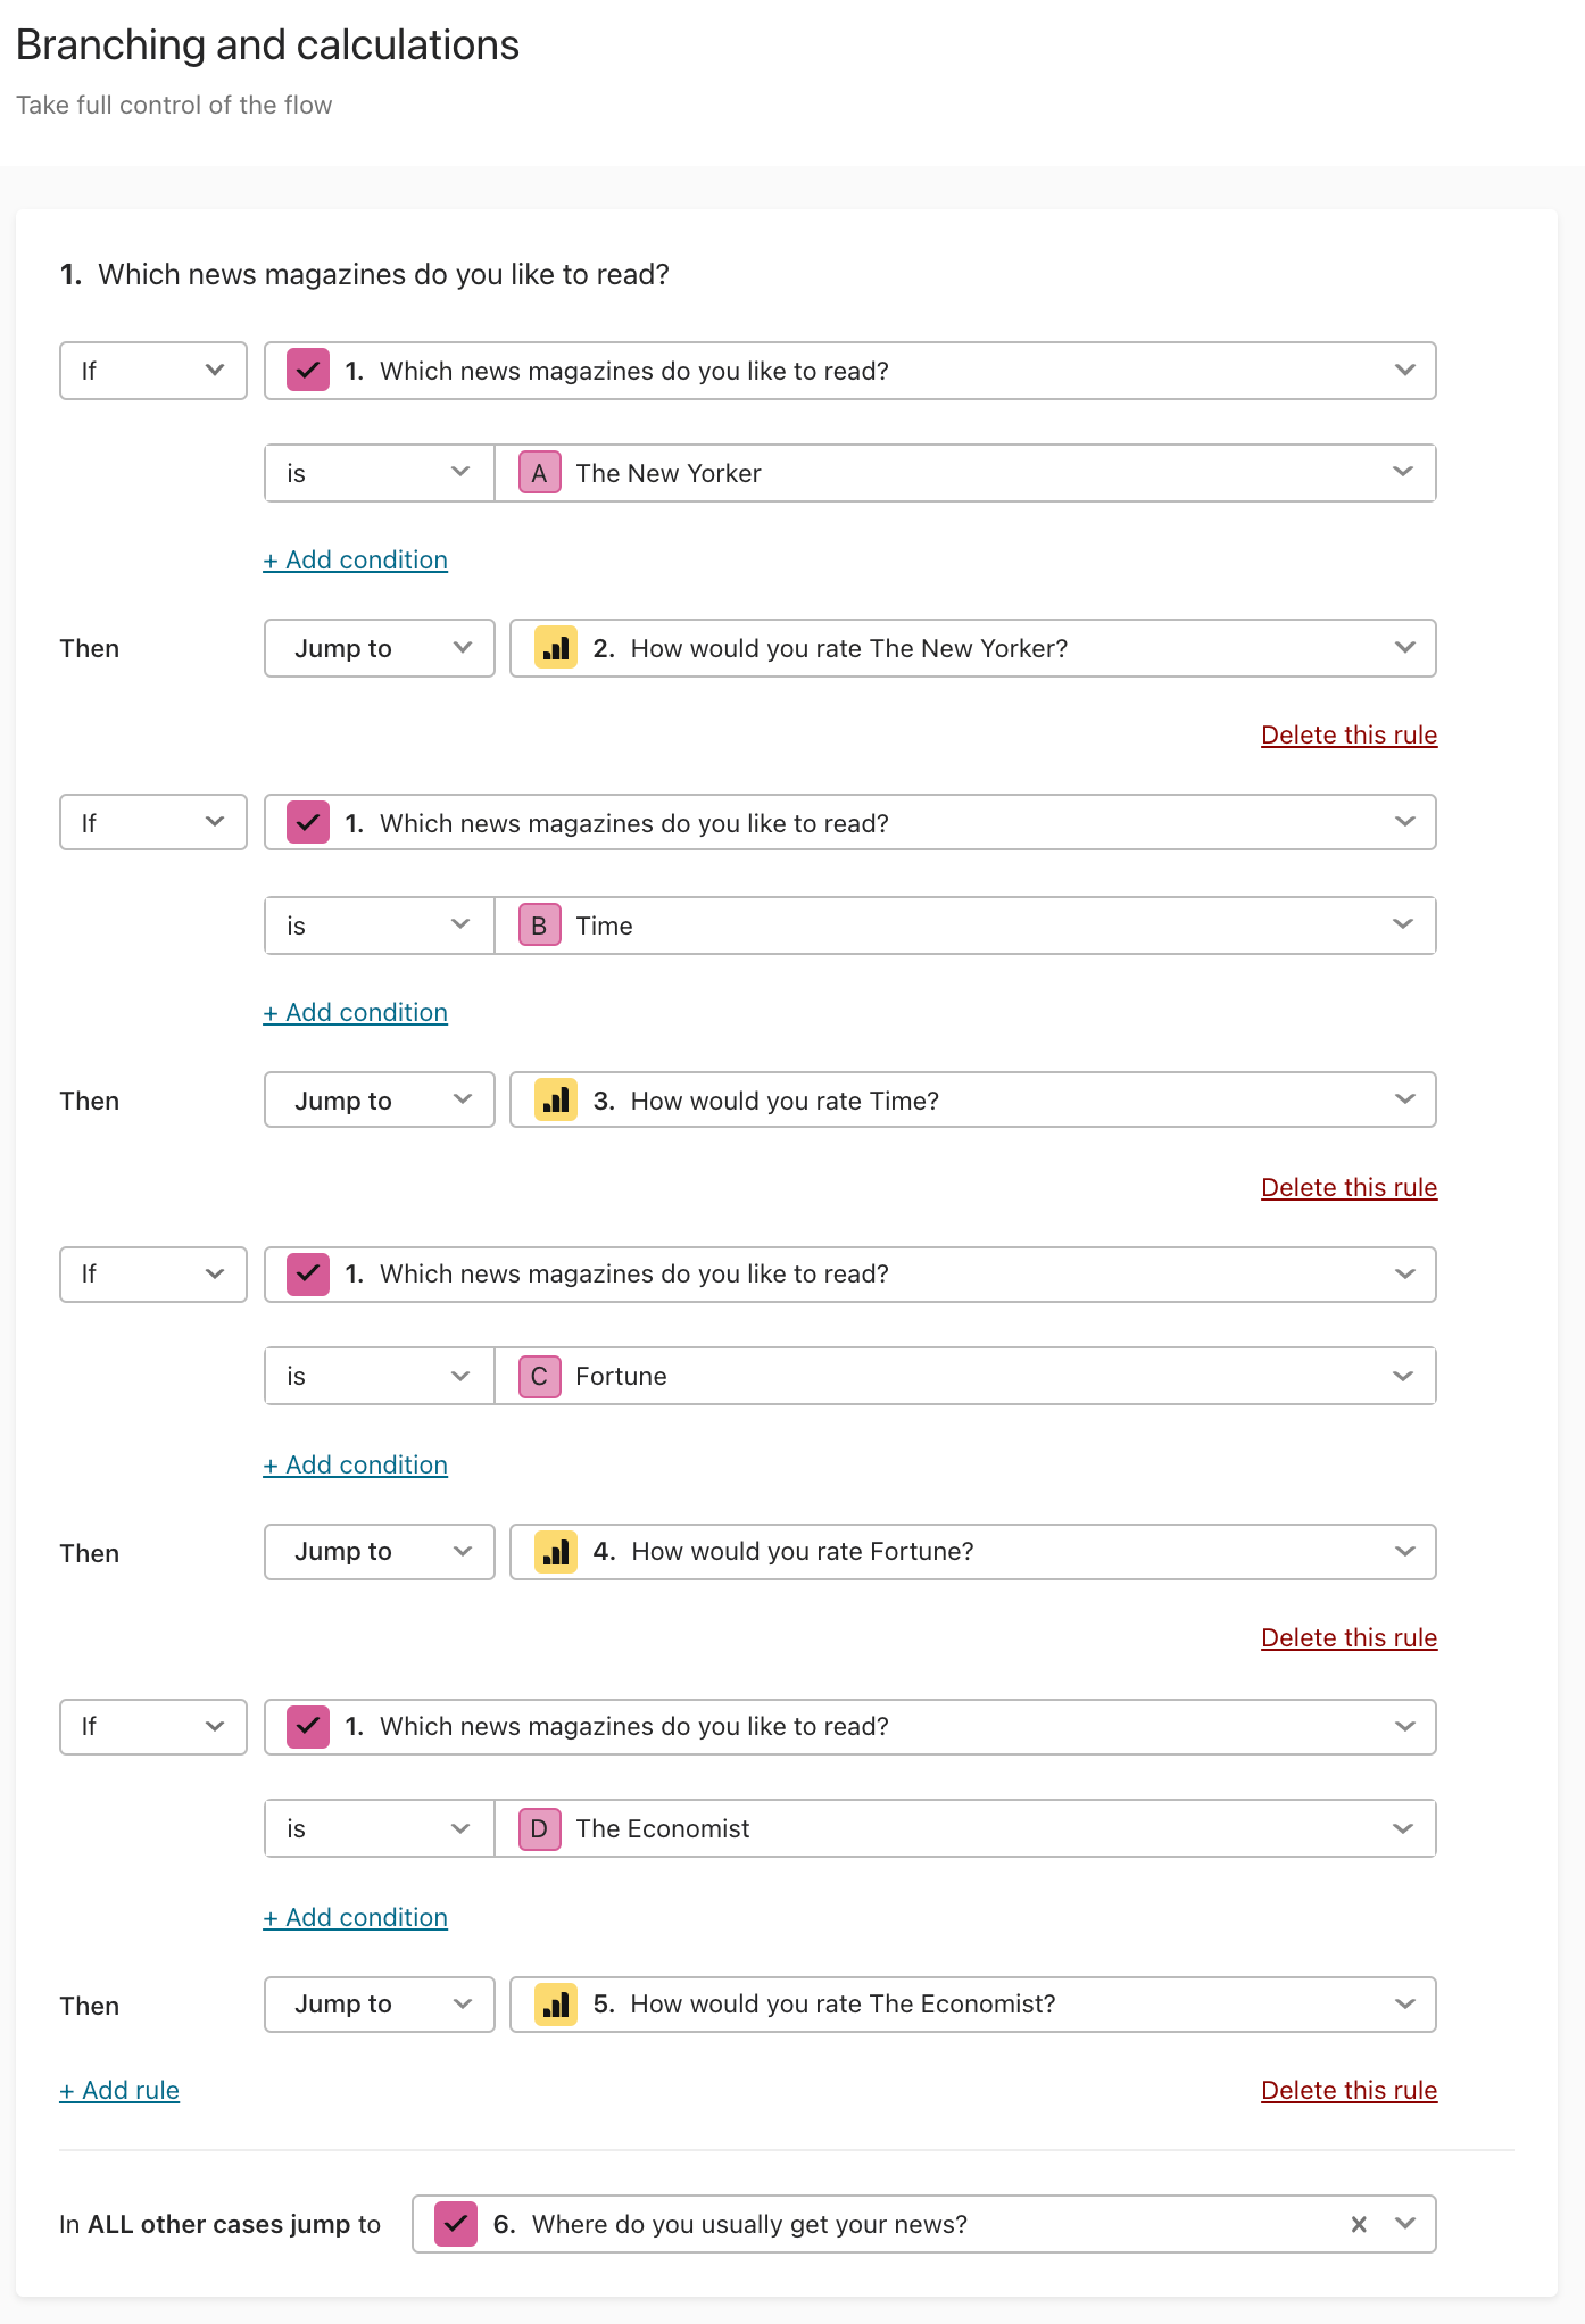1585x2324 pixels.
Task: Delete the Economist rule
Action: pyautogui.click(x=1348, y=2089)
